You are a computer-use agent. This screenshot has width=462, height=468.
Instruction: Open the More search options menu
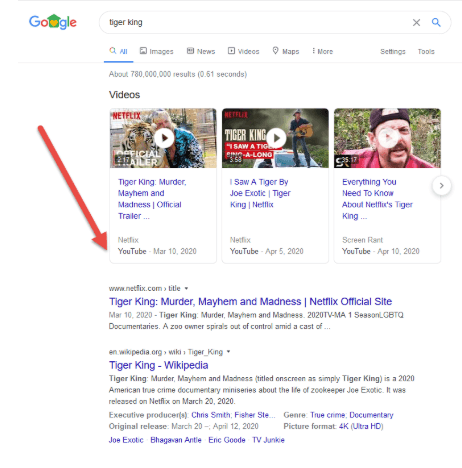[x=322, y=51]
